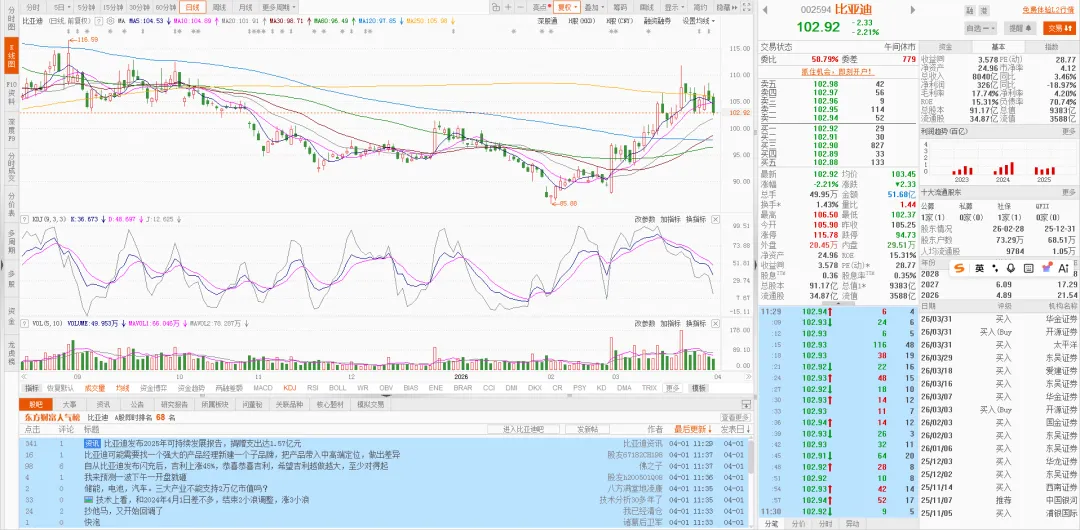The width and height of the screenshot is (1080, 530).
Task: Click 改参数 on KDJ panel
Action: [644, 219]
